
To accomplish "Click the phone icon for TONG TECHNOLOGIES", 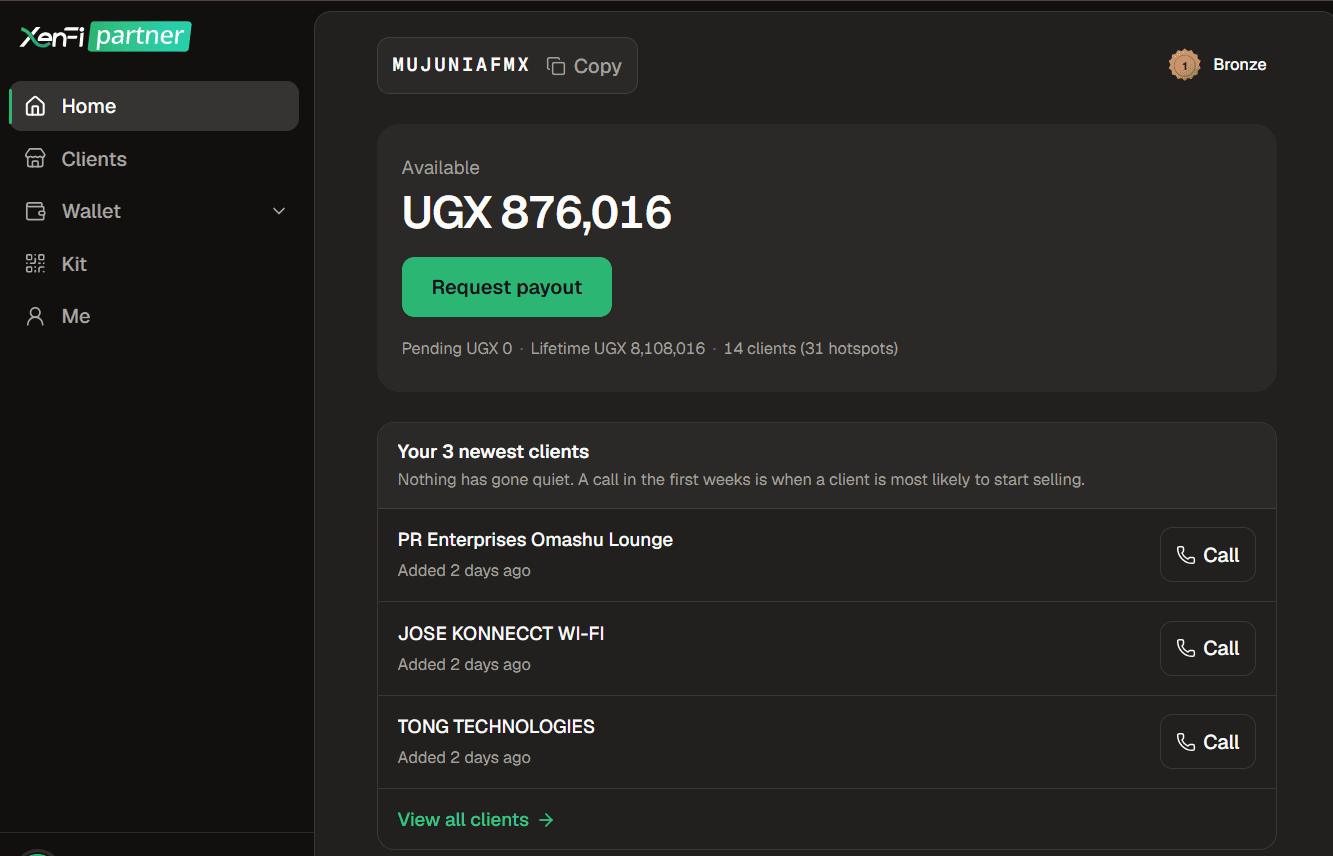I will [1186, 742].
